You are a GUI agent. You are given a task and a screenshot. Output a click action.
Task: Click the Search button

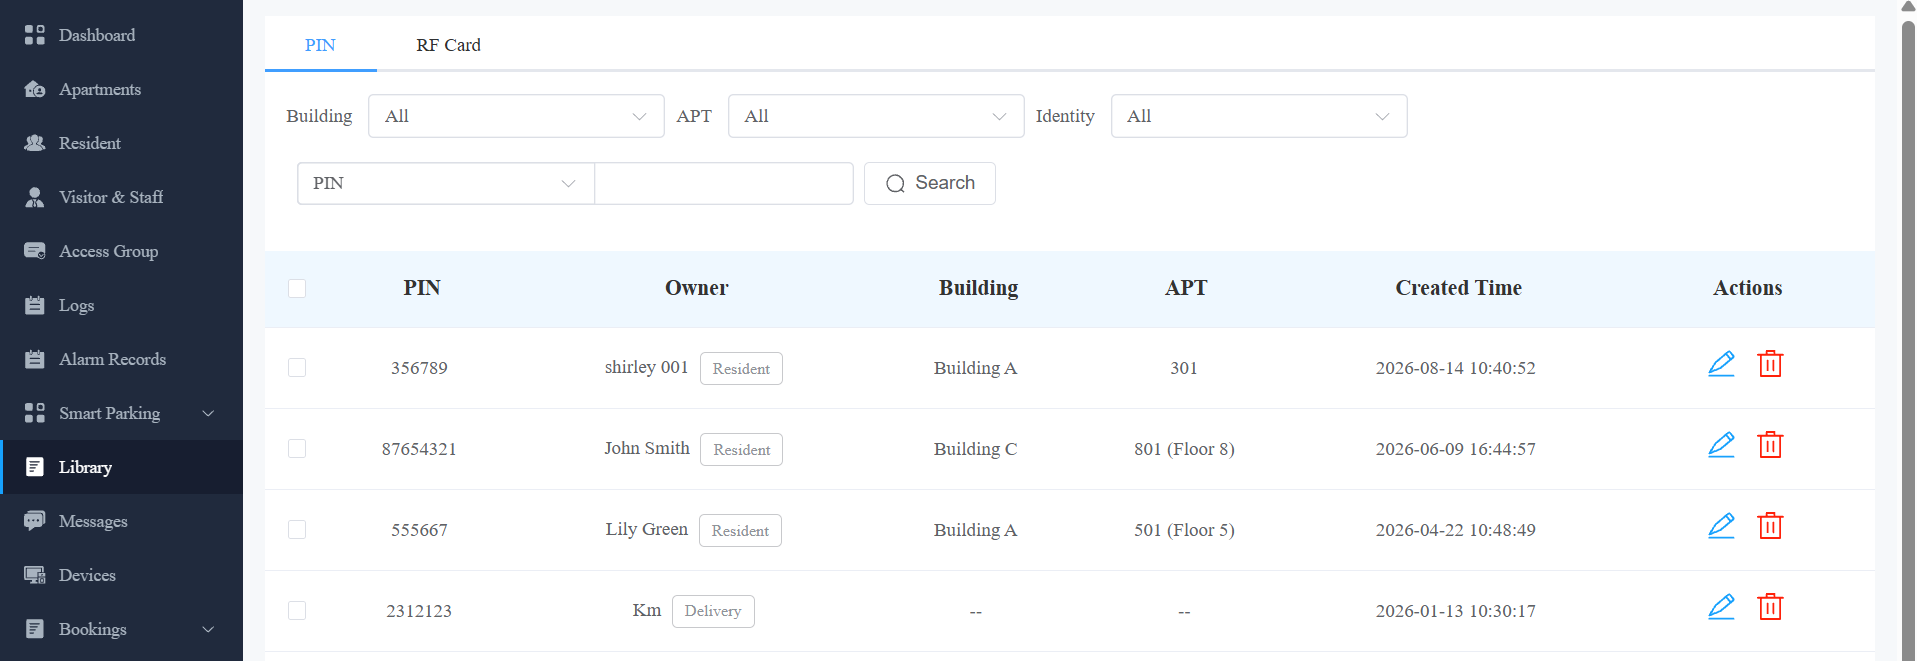930,183
